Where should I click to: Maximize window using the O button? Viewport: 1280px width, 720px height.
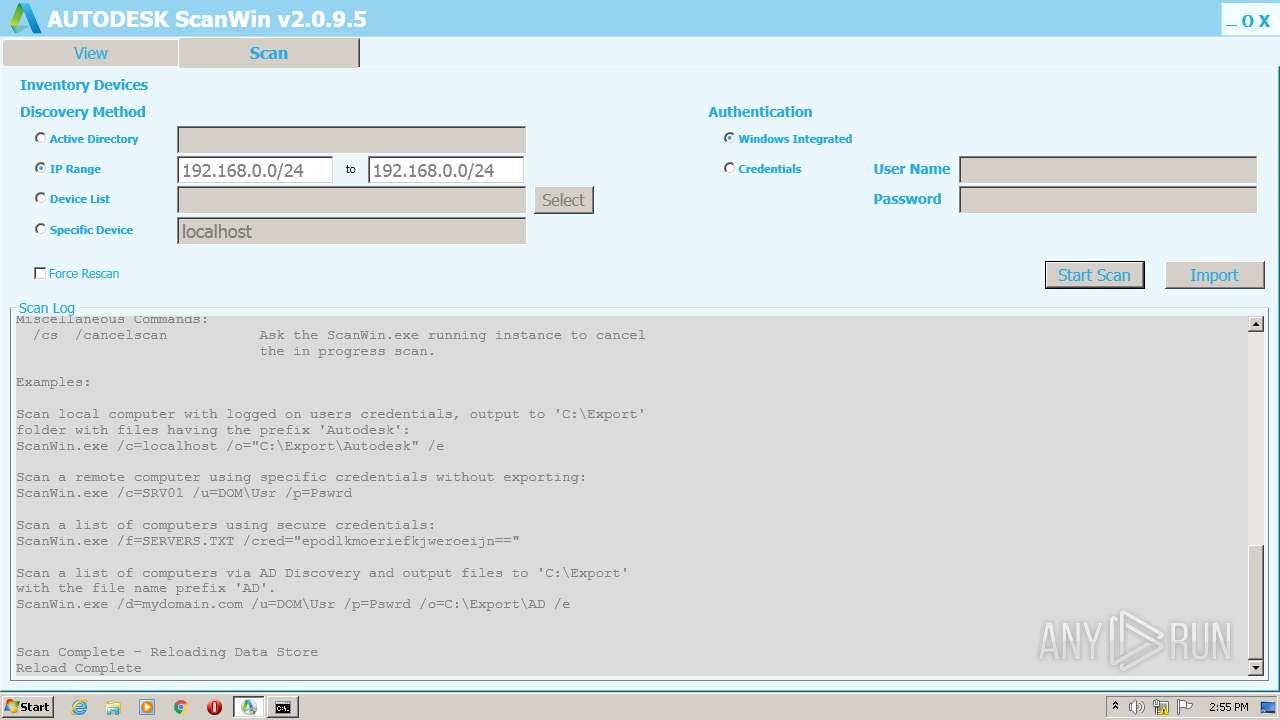point(1247,21)
